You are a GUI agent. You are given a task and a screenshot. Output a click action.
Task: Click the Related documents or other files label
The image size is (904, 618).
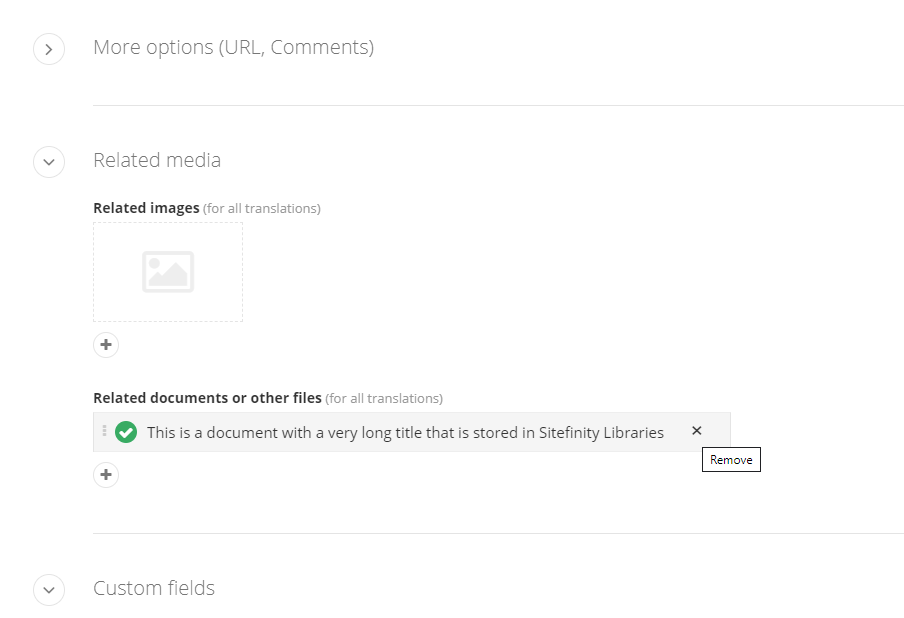[x=208, y=398]
